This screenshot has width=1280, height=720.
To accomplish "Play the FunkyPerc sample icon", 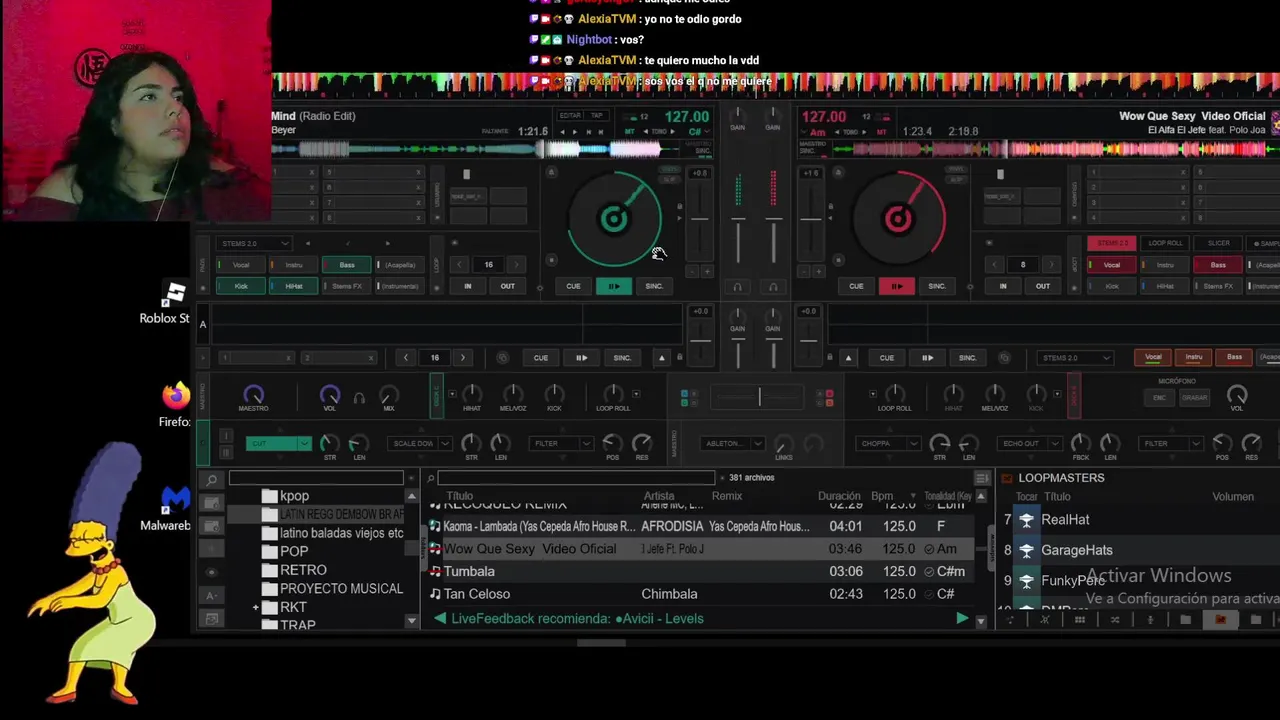I will click(x=1026, y=580).
